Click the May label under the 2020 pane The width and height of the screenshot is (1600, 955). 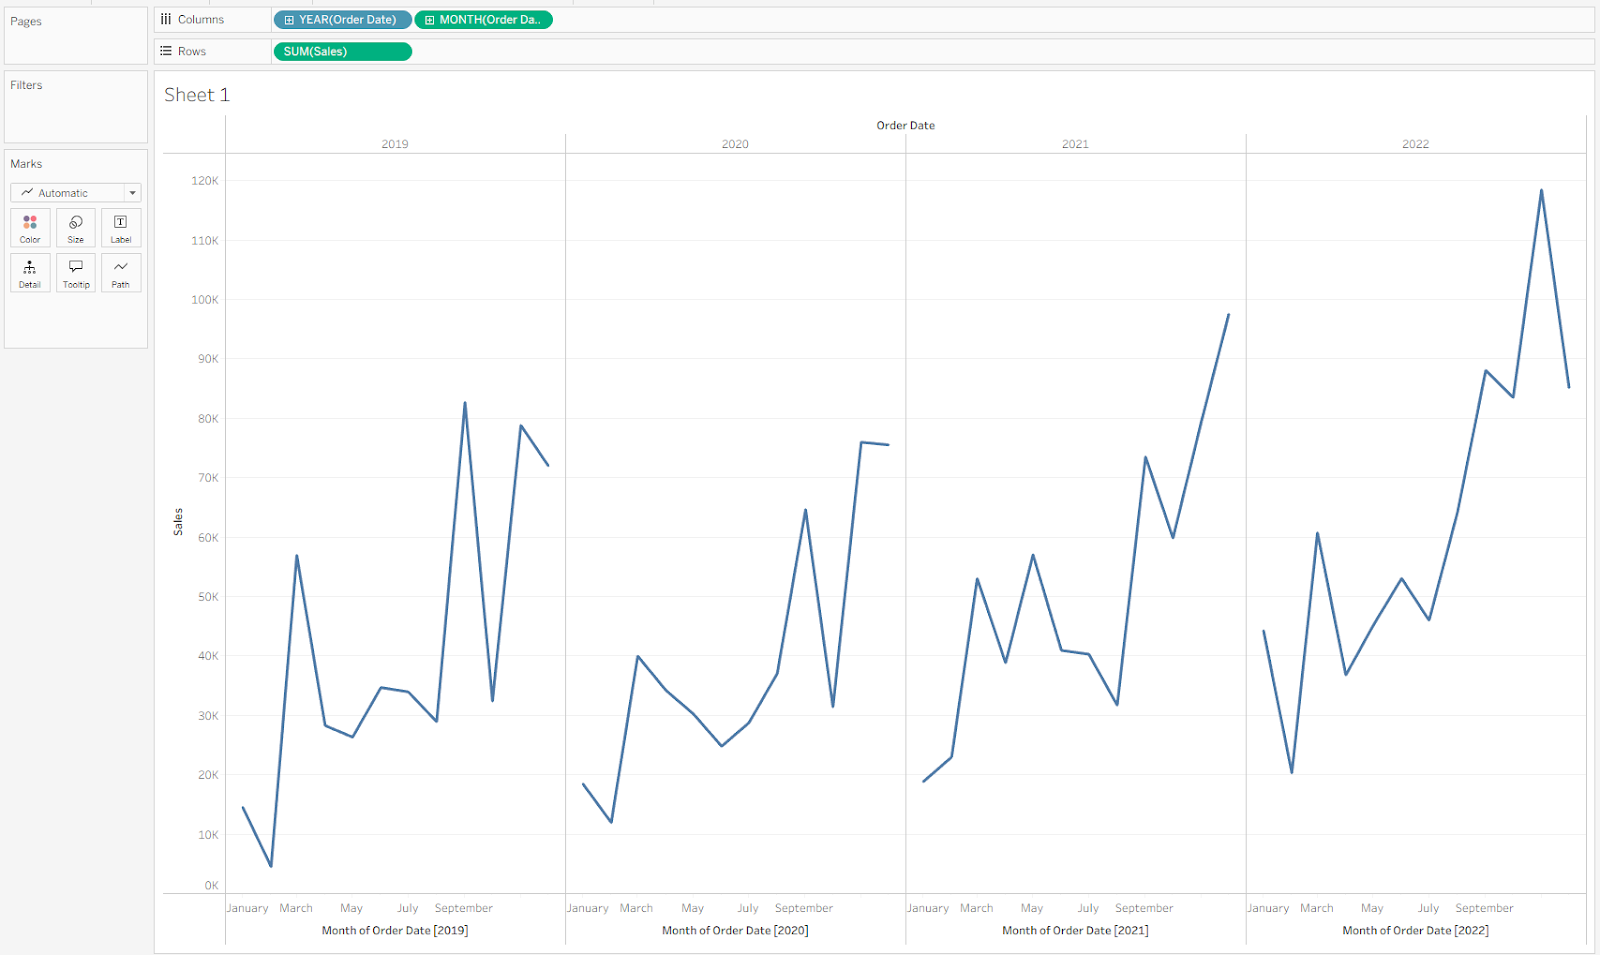pyautogui.click(x=692, y=908)
